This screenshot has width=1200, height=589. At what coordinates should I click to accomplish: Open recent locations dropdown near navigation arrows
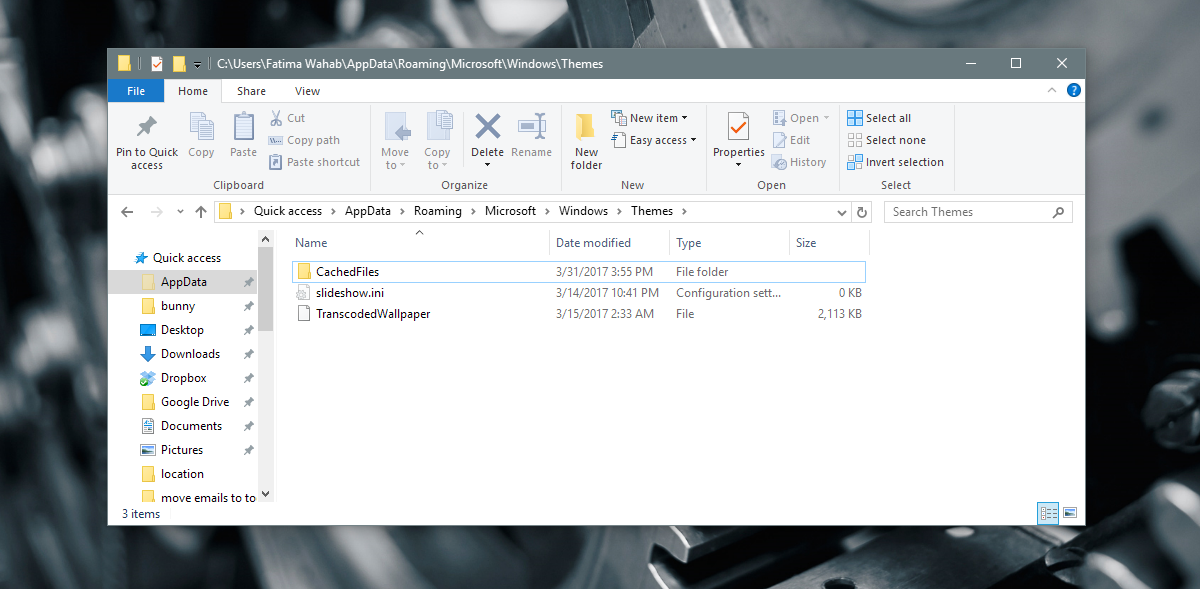(x=179, y=212)
